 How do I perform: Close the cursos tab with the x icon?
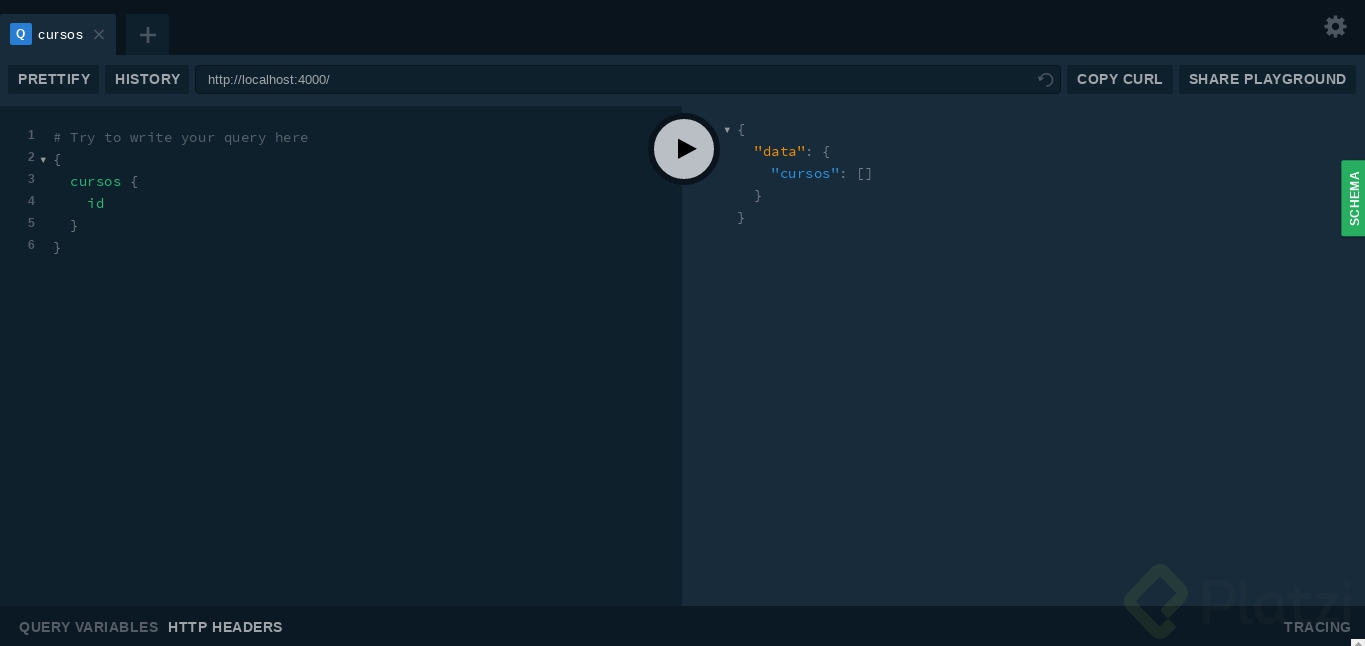99,34
